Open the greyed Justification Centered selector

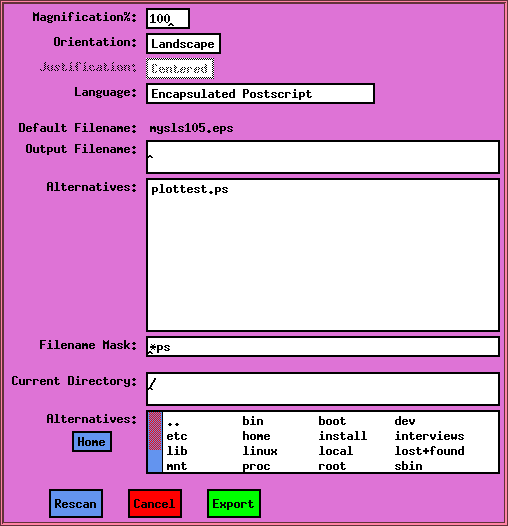pyautogui.click(x=180, y=69)
